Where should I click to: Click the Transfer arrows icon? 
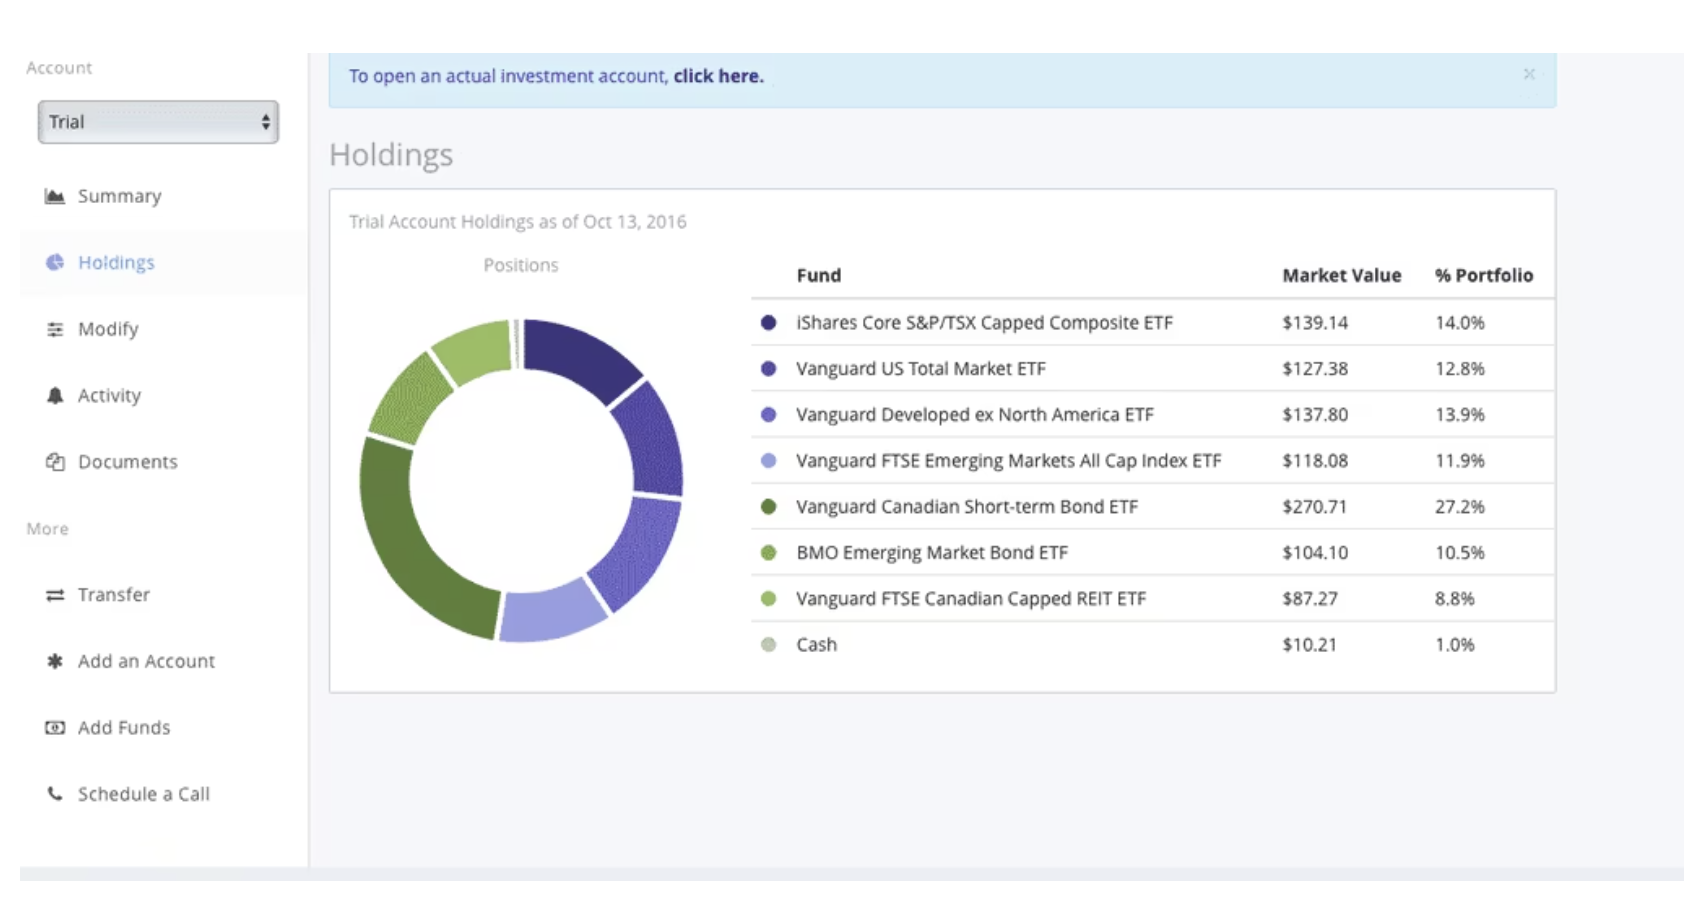click(x=55, y=595)
